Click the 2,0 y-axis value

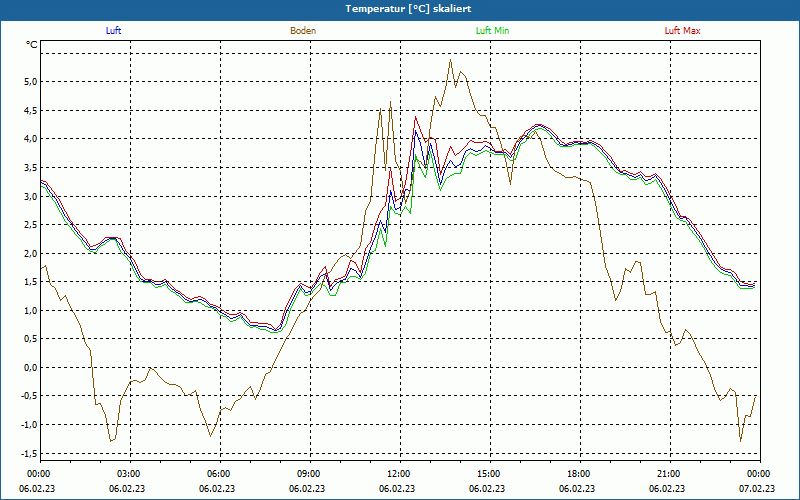30,253
